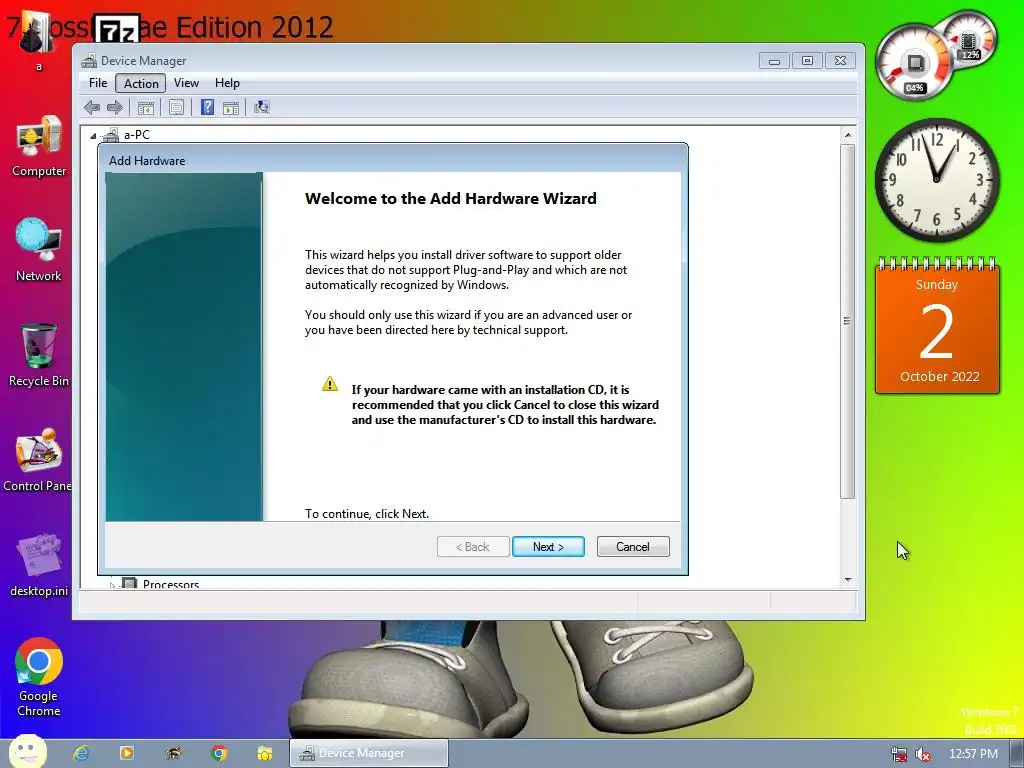
Task: Click the Show desktop button at taskbar end
Action: [1017, 753]
